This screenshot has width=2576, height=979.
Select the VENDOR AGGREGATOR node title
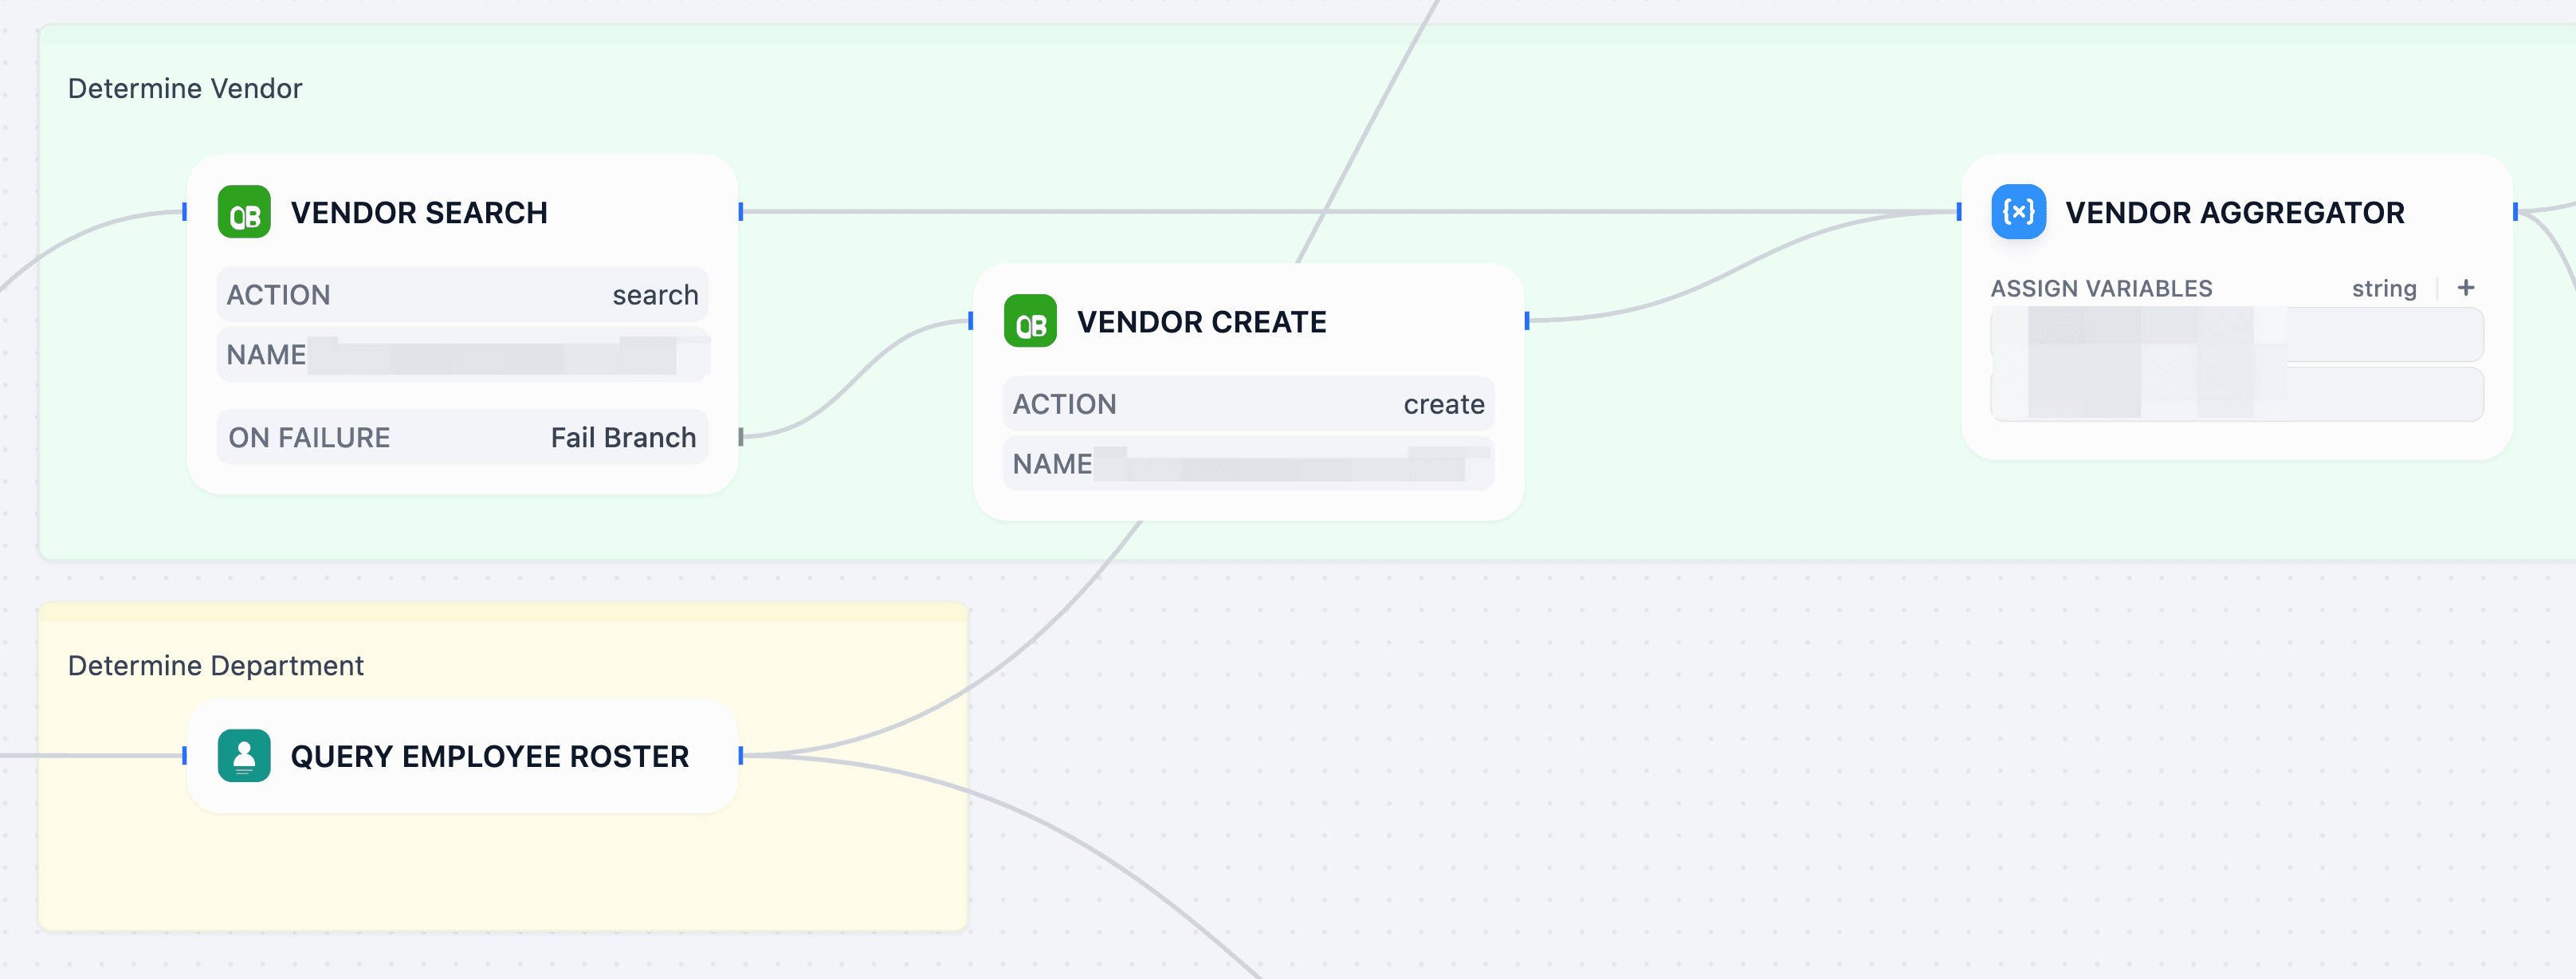click(2234, 213)
